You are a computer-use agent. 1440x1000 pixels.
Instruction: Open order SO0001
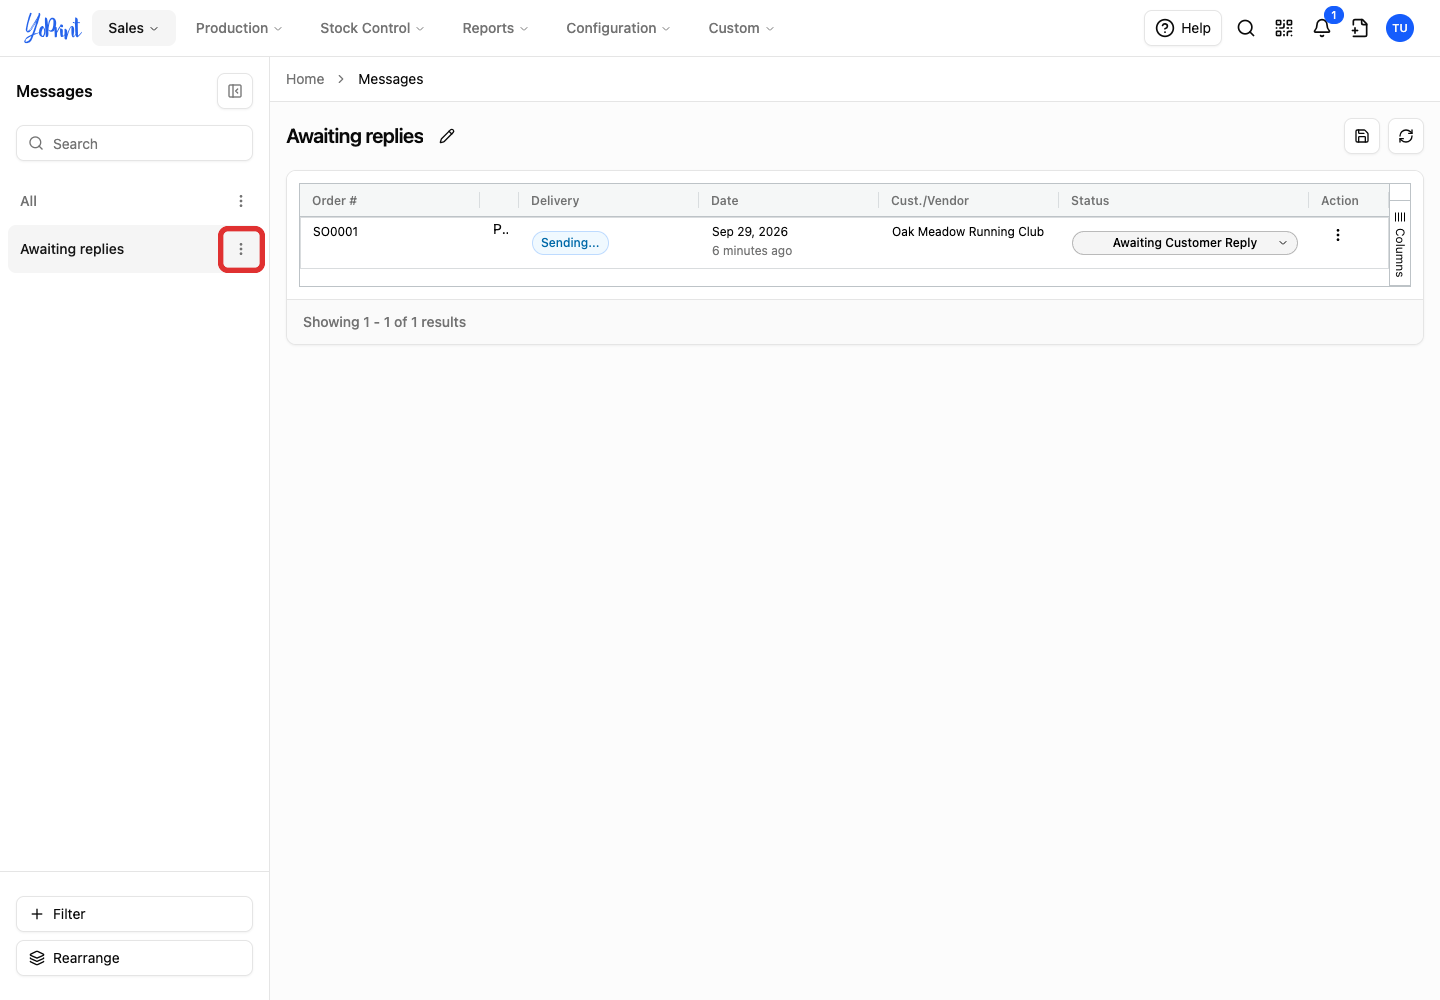tap(336, 232)
